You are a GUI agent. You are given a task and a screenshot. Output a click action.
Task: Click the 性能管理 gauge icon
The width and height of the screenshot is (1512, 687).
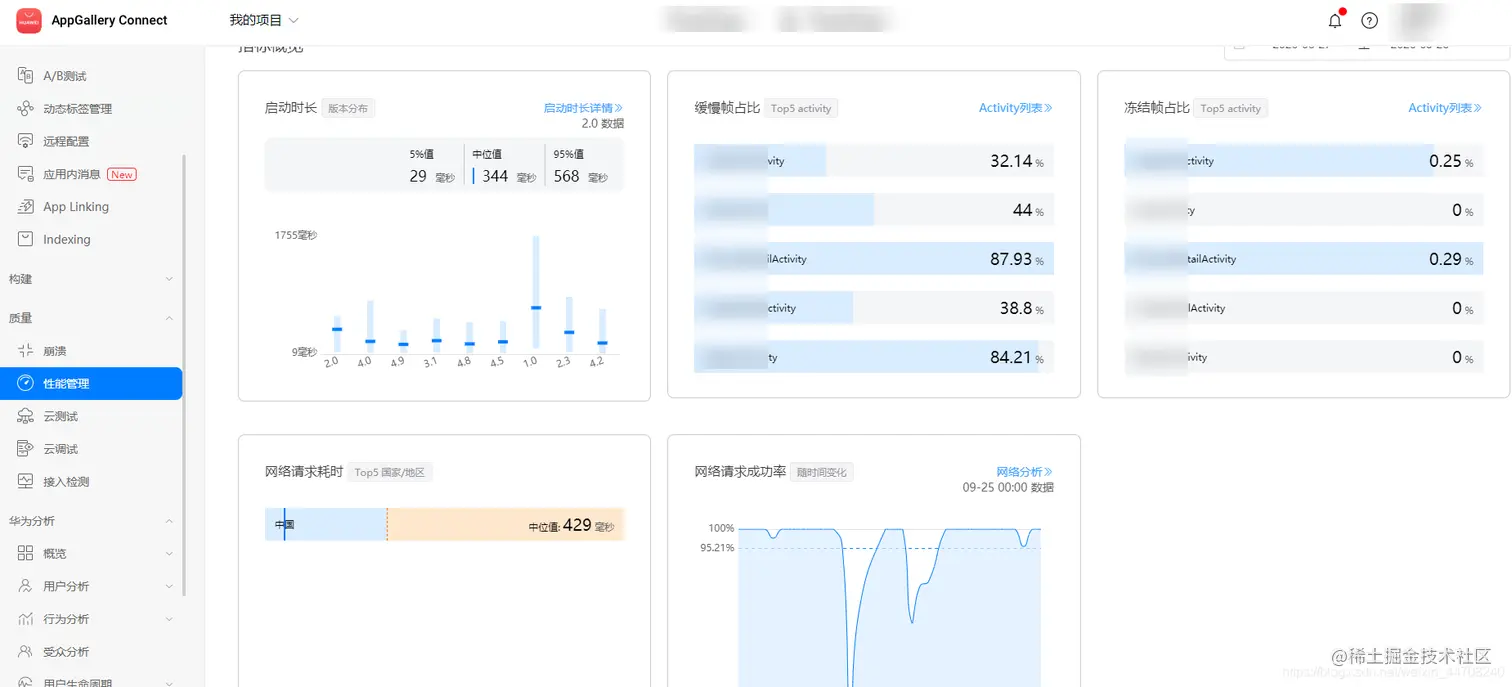point(26,384)
